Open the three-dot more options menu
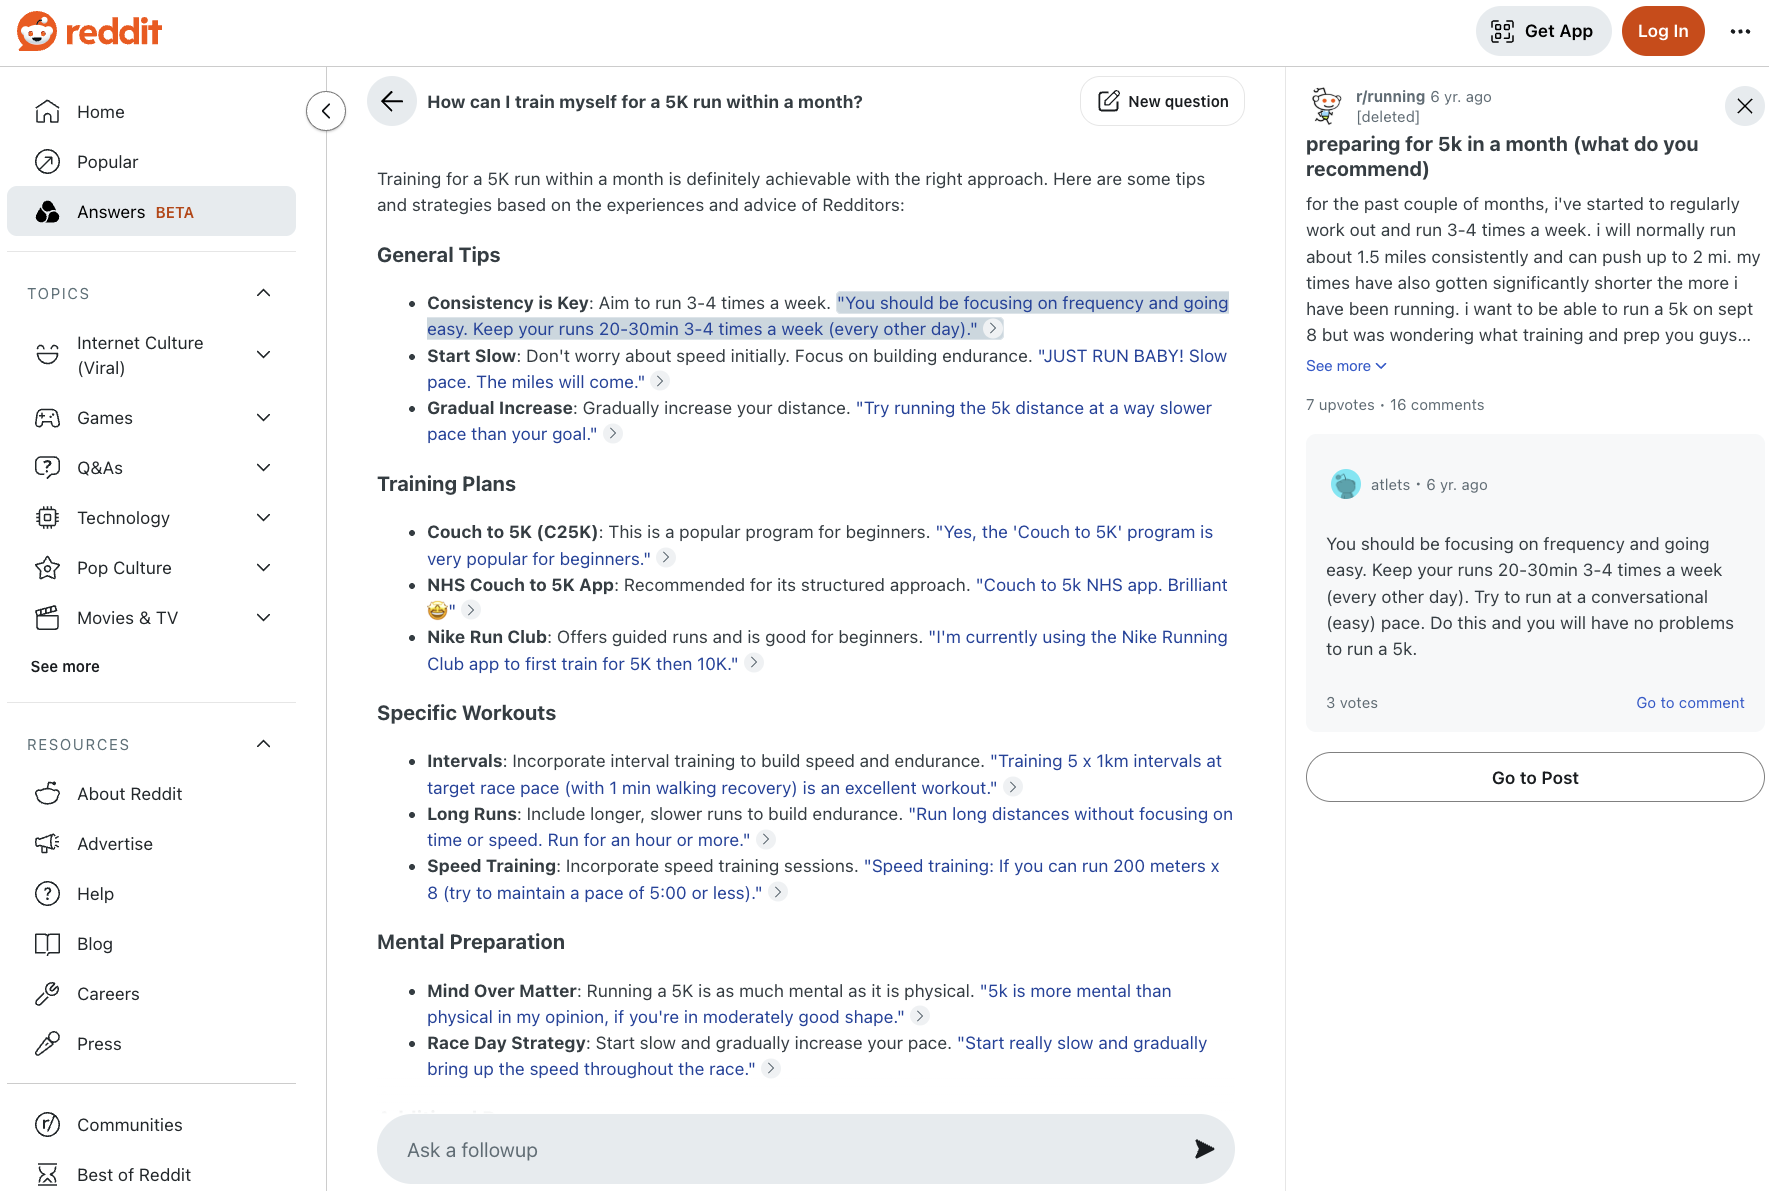Image resolution: width=1769 pixels, height=1191 pixels. coord(1740,31)
